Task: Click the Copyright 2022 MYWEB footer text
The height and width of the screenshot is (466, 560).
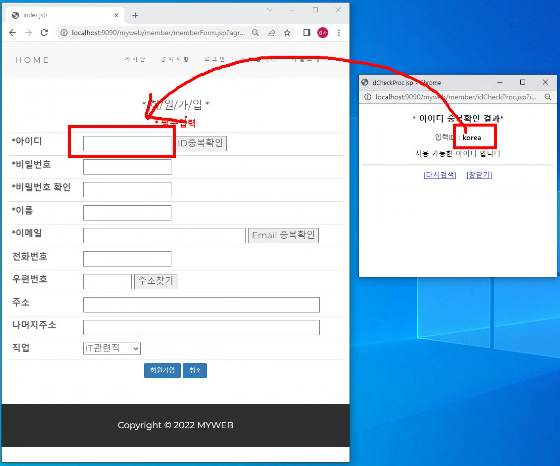Action: (175, 425)
